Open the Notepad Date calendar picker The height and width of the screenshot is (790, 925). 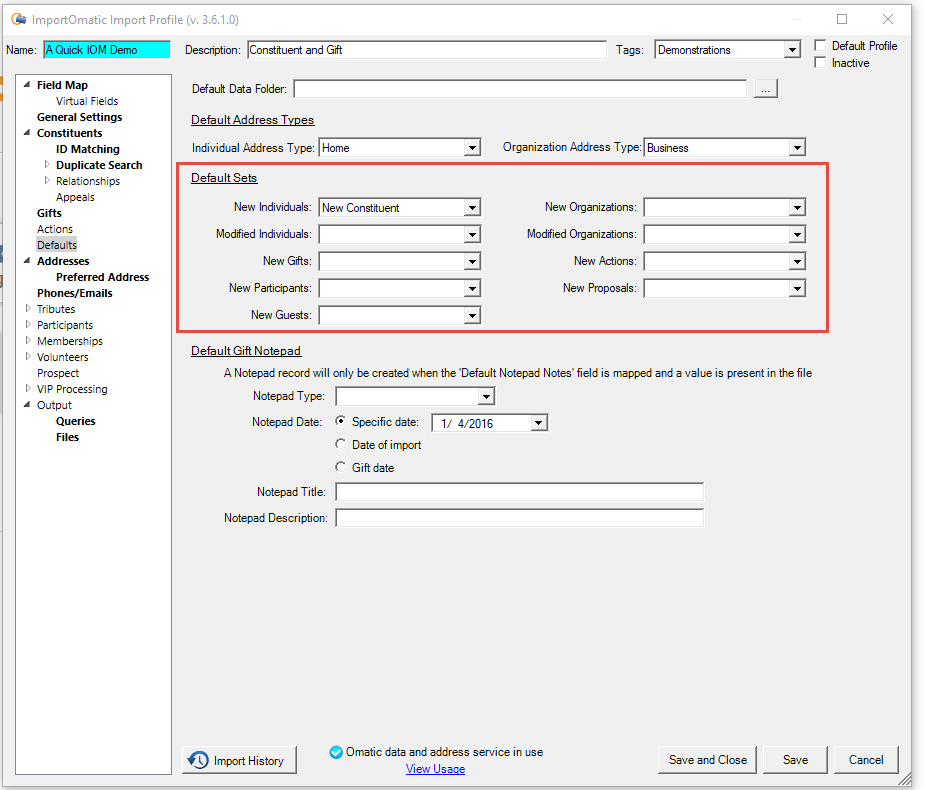(538, 422)
